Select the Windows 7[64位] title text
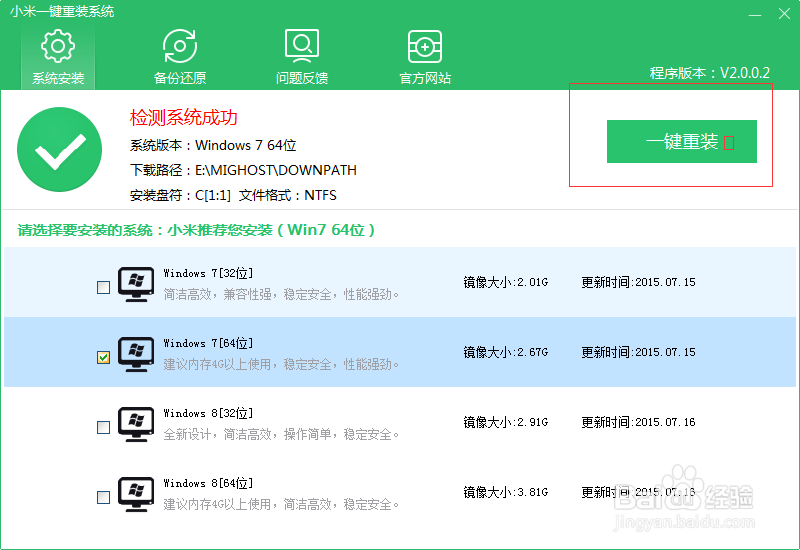Screen dimensions: 800x550 [208, 343]
